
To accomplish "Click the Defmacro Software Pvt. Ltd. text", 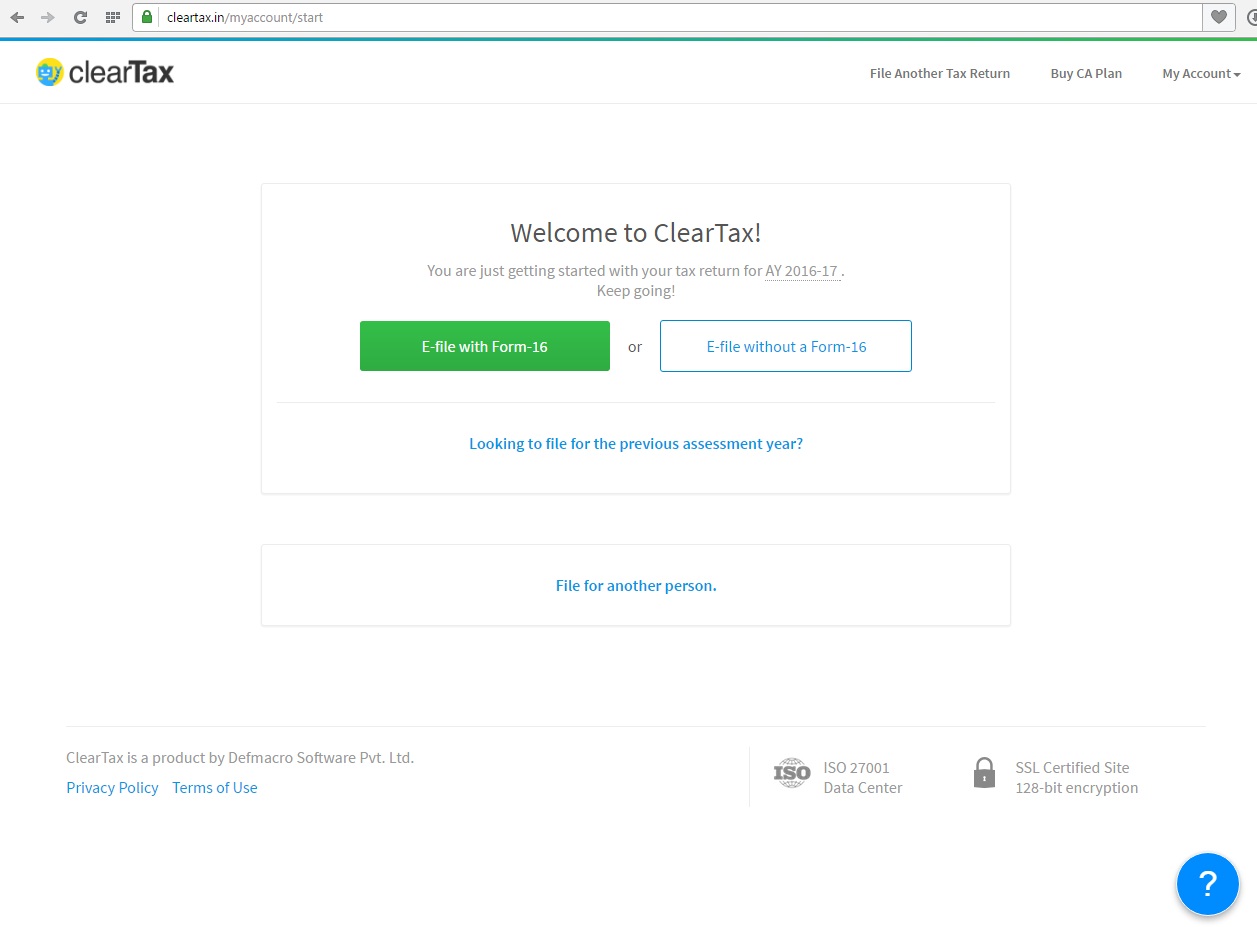I will click(x=321, y=757).
